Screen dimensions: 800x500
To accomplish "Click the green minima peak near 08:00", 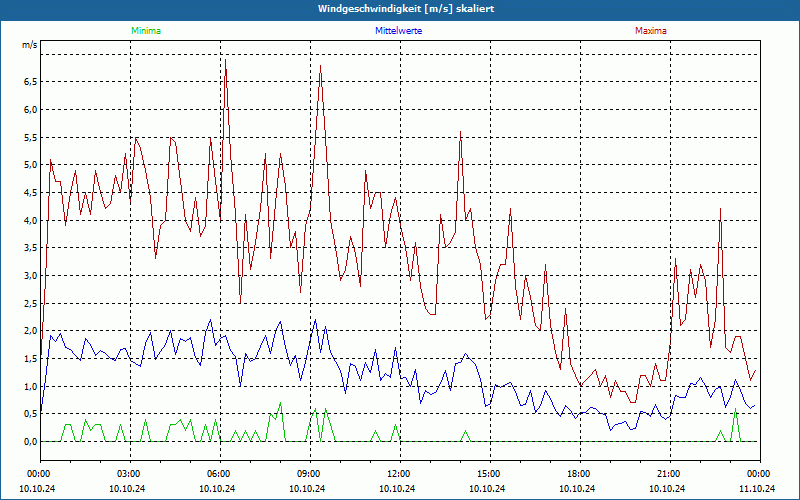I will coord(280,403).
